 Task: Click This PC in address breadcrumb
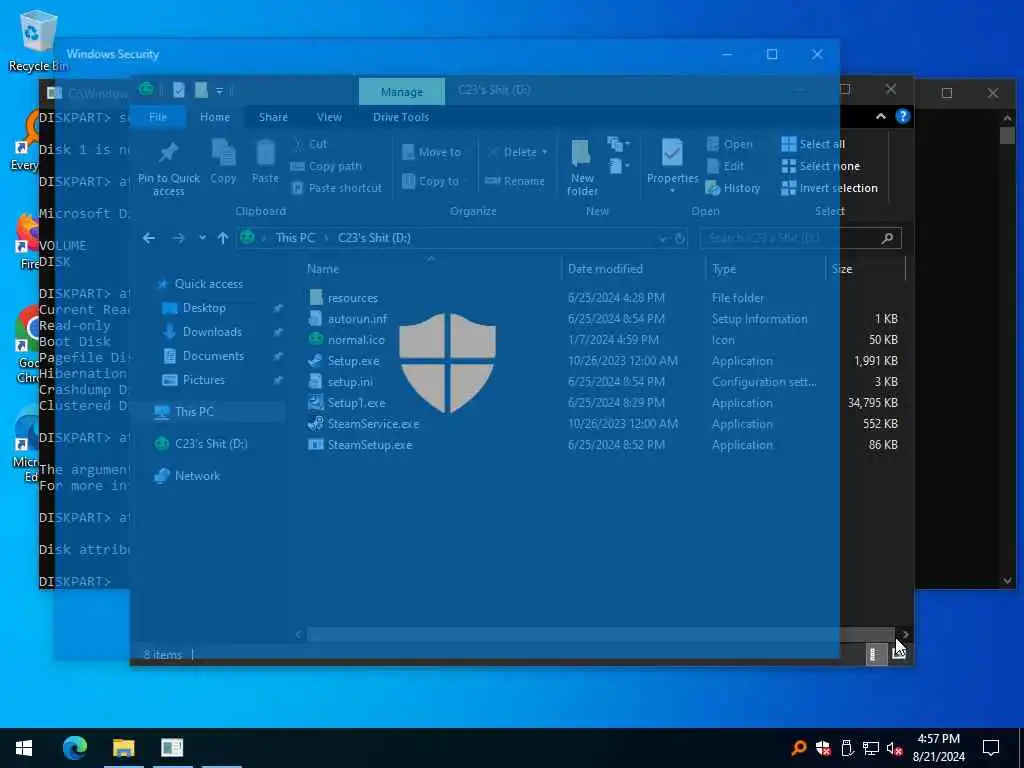pos(295,238)
